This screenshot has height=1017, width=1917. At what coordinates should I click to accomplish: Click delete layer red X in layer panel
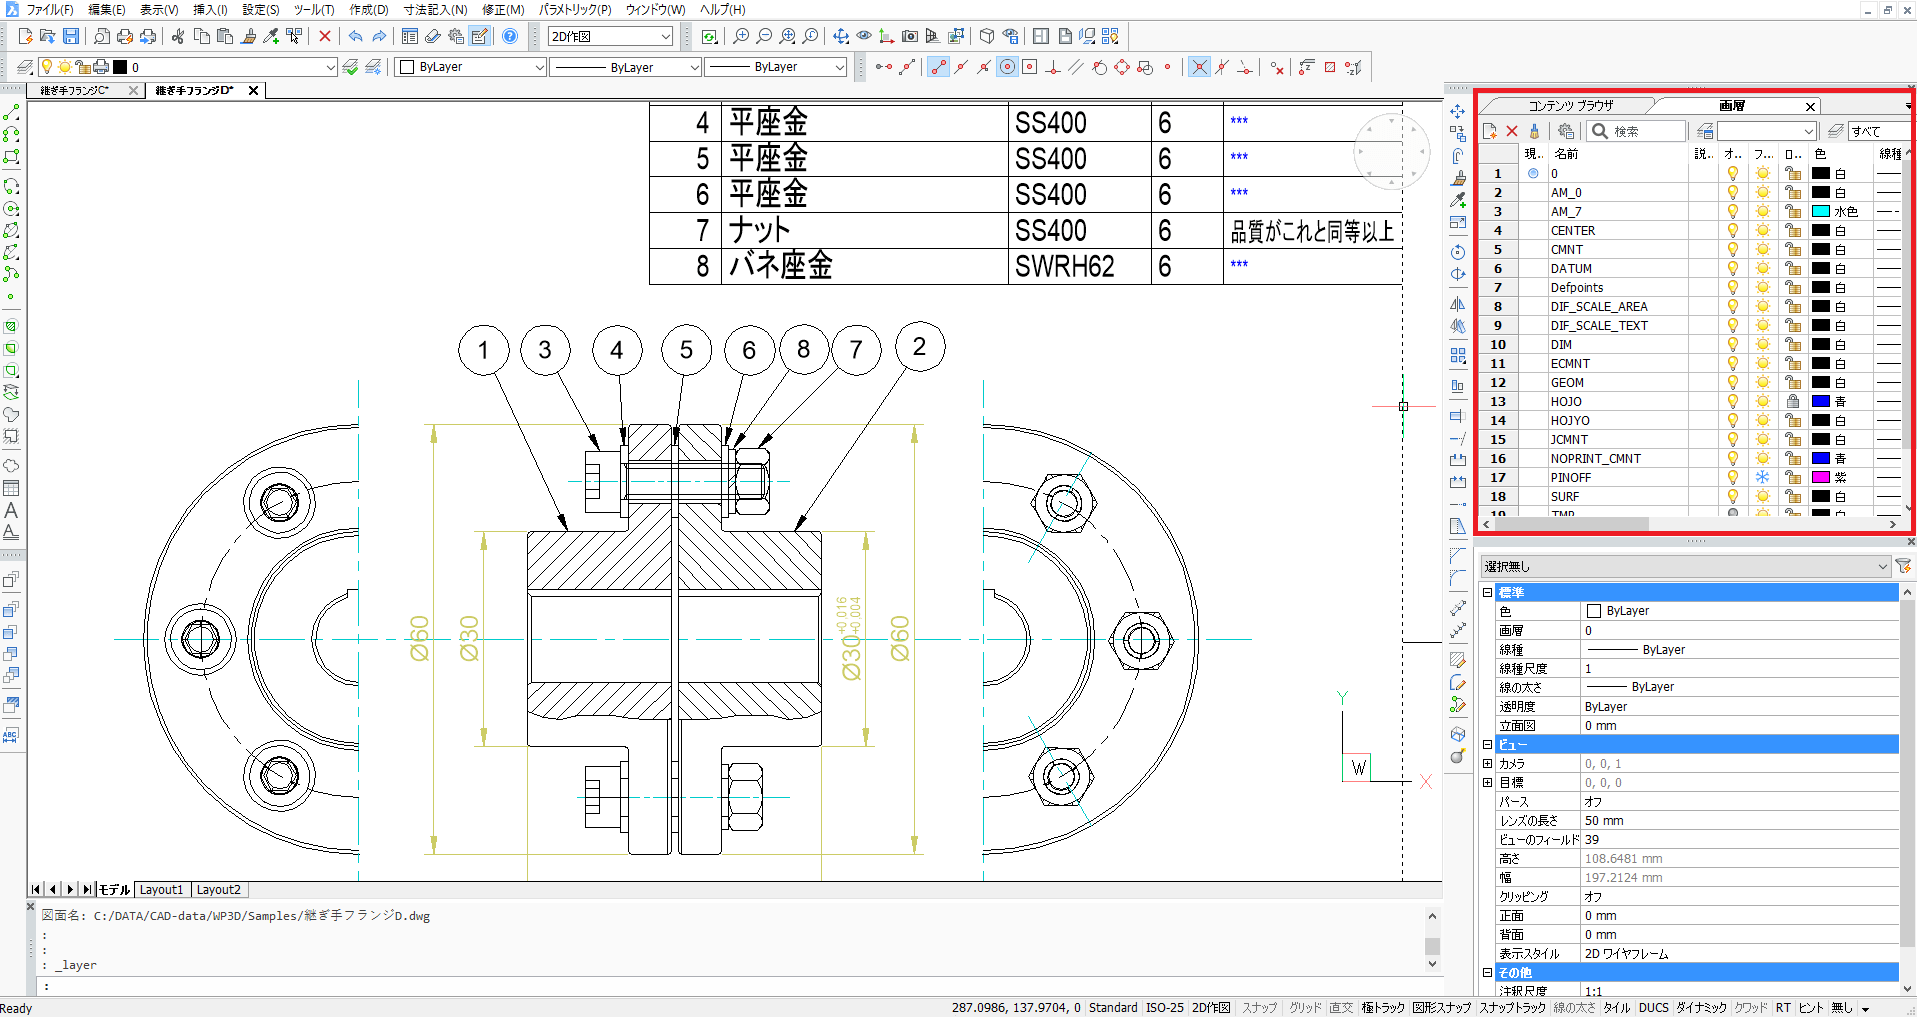(1512, 131)
